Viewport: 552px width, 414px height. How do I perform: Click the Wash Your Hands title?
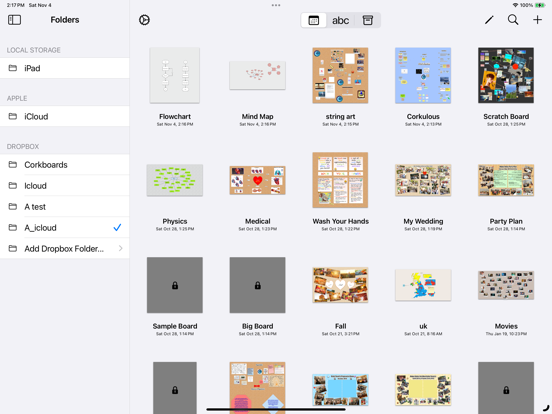(x=340, y=221)
